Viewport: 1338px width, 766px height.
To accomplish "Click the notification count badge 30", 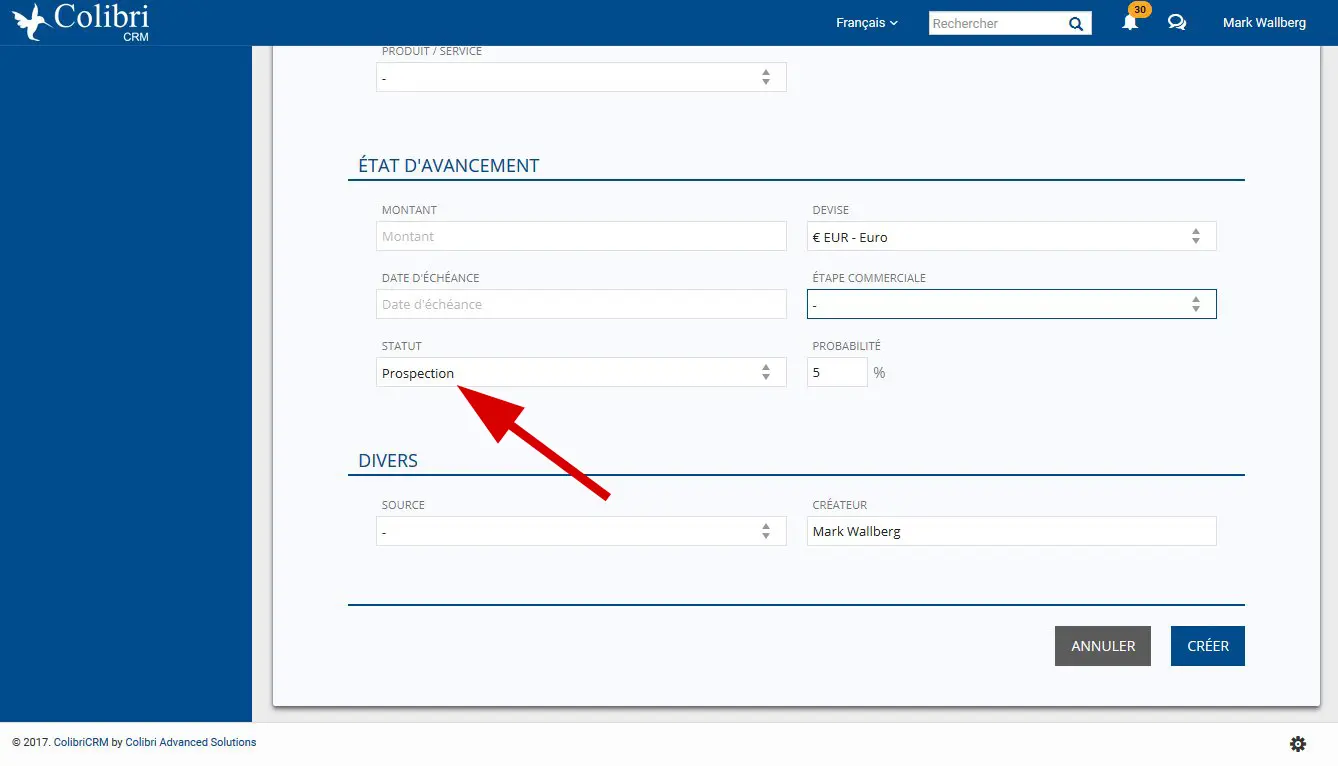I will 1139,9.
